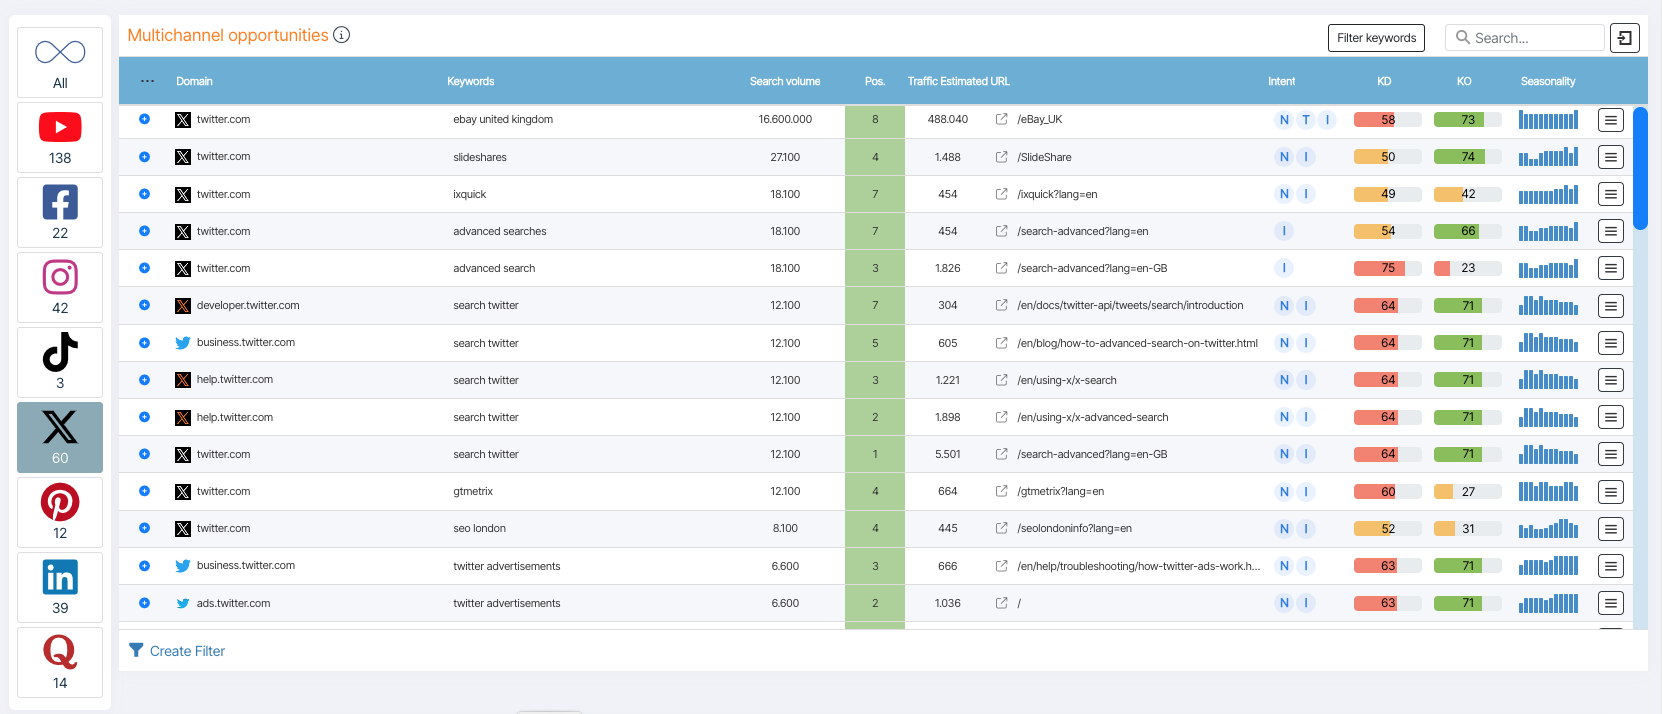Screen dimensions: 1662x714
Task: Open the external link icon in the seo london row
Action: click(1001, 528)
